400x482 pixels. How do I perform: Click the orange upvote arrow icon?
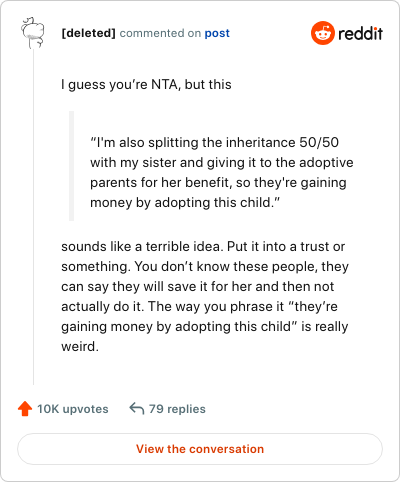click(25, 409)
